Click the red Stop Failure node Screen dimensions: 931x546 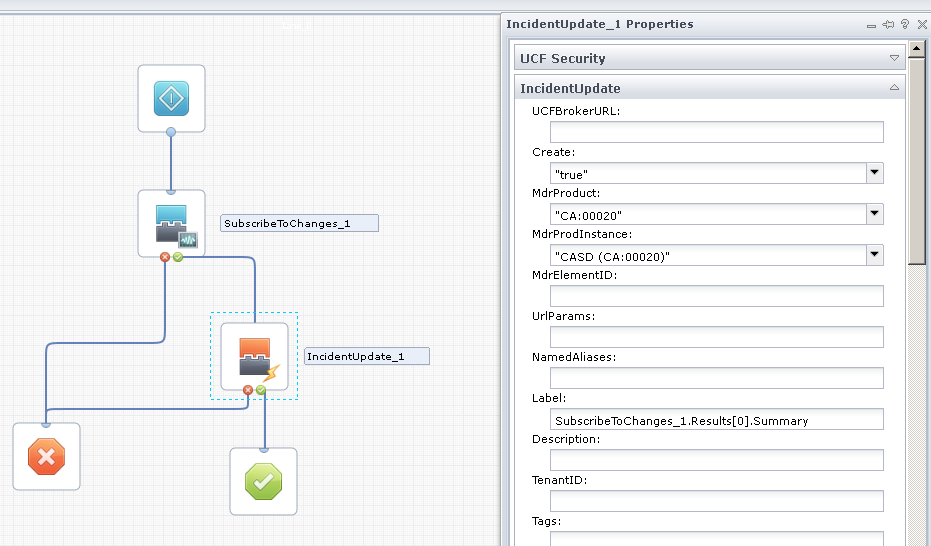tap(46, 457)
